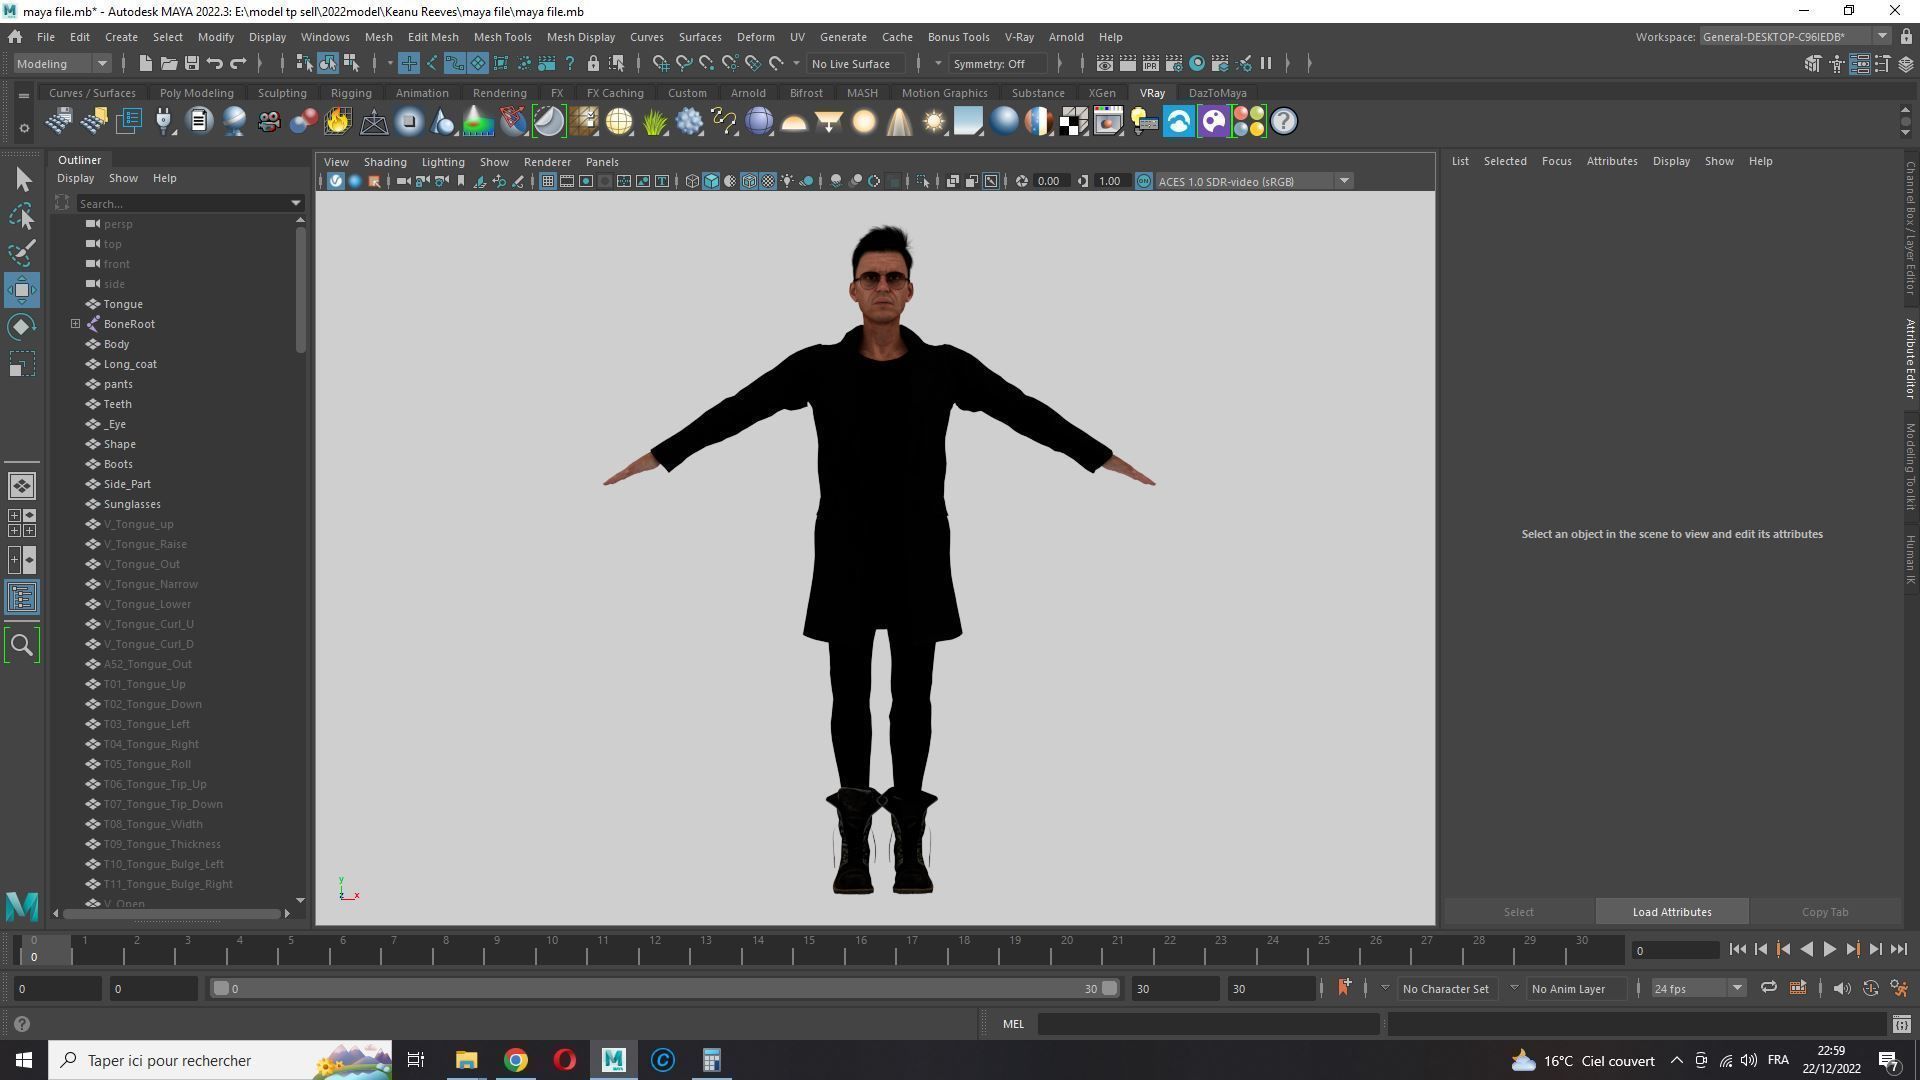Activate the Lasso selection tool
Screen dimensions: 1920x1080
pos(22,216)
